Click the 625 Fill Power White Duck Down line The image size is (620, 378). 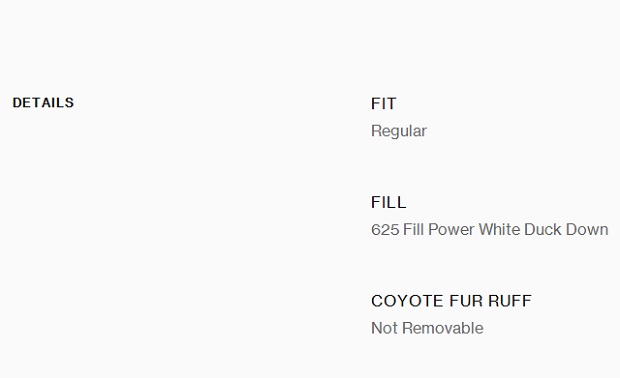[490, 229]
